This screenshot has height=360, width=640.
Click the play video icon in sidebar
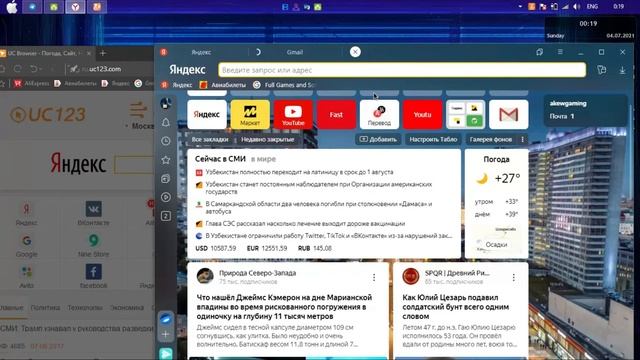pos(166,197)
